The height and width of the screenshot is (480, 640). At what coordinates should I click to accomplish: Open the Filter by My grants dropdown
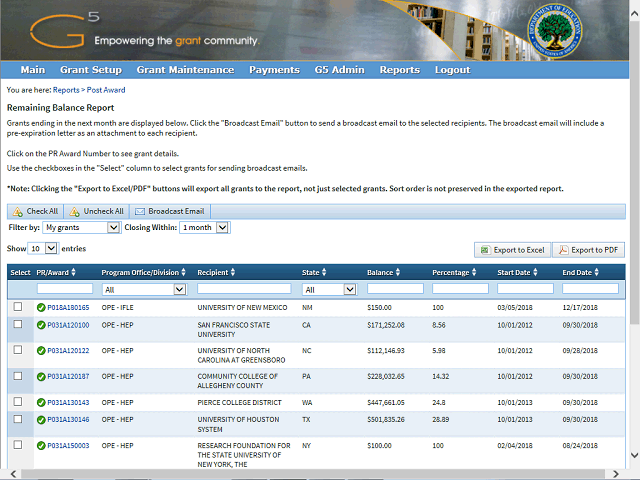[81, 228]
